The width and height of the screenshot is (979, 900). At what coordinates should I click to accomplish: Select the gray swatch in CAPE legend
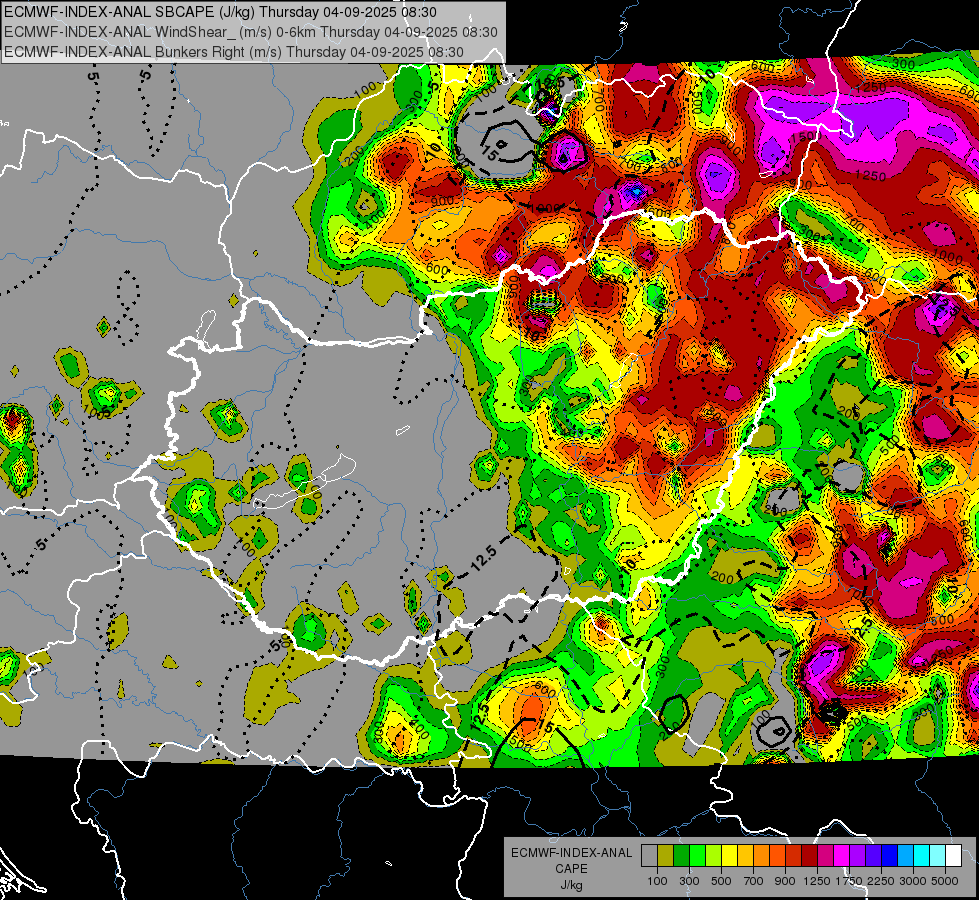(x=649, y=855)
